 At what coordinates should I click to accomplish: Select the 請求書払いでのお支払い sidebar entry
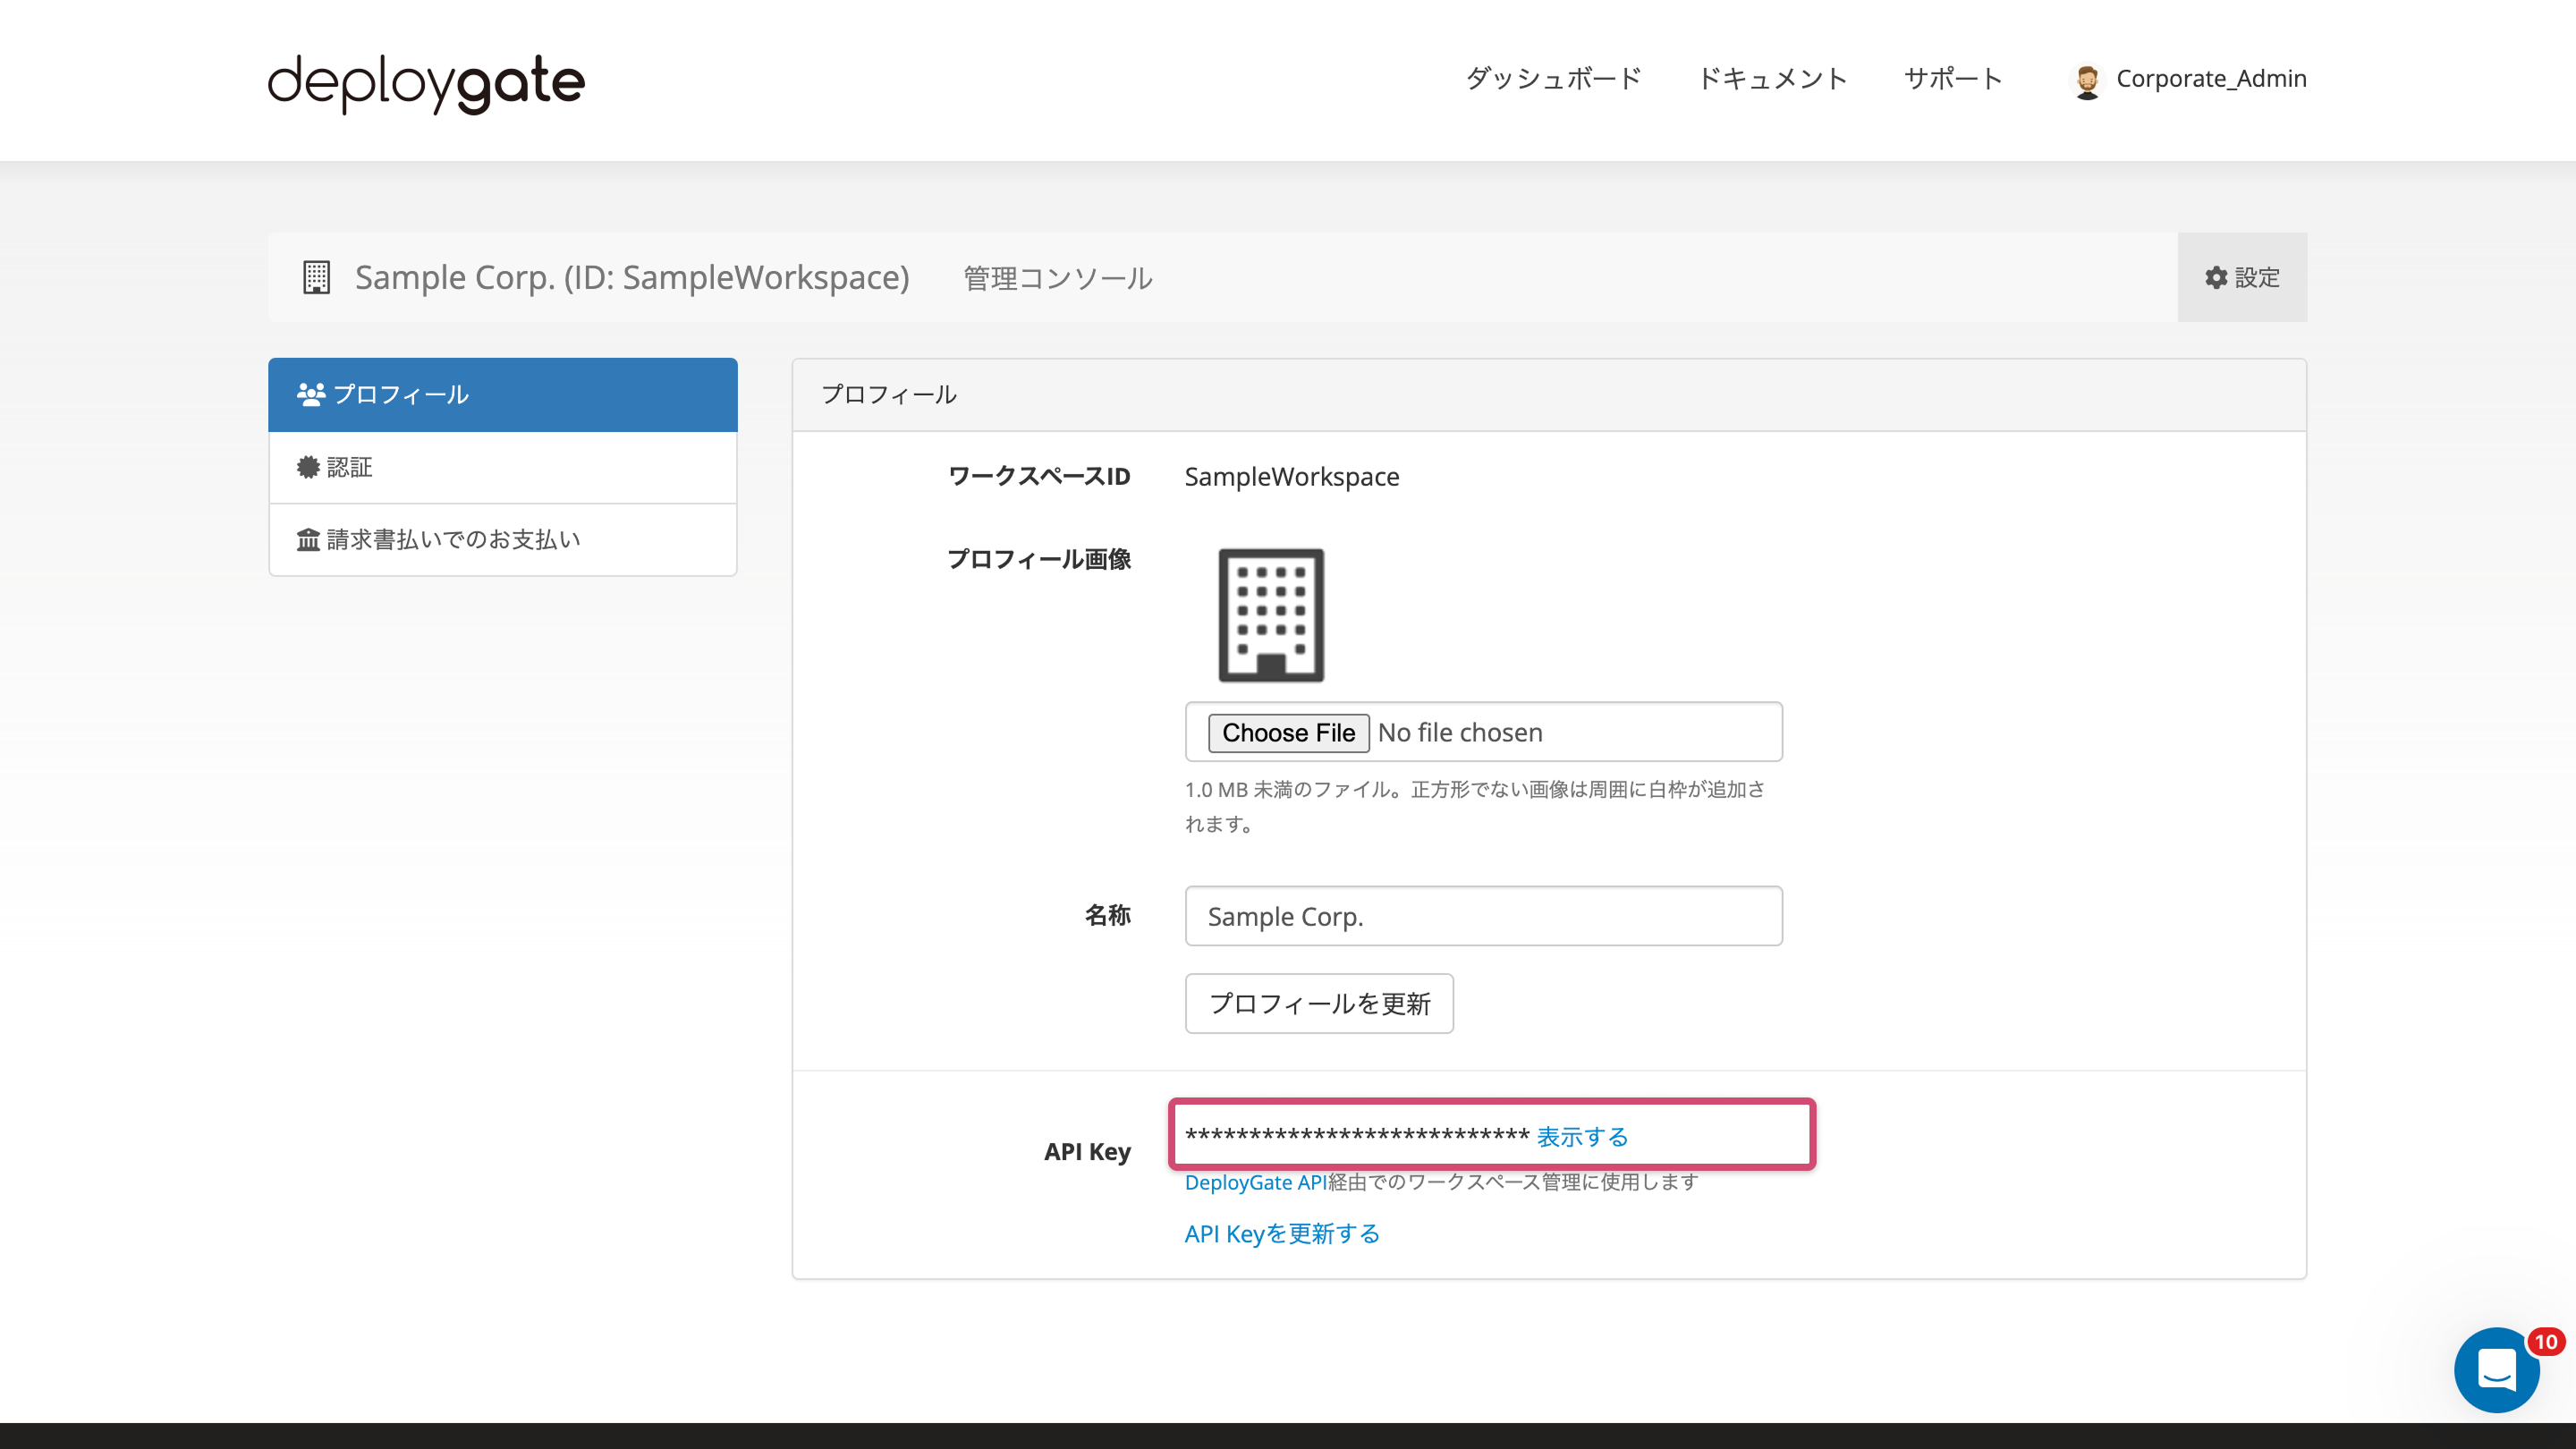coord(452,539)
